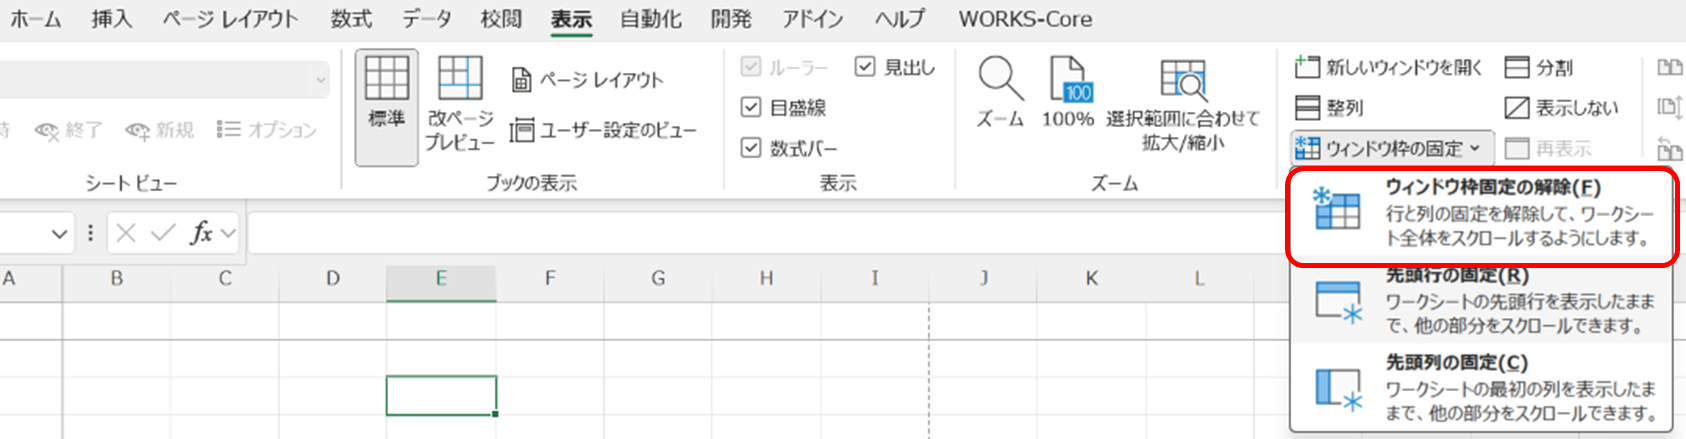Click the 100% zoom icon
This screenshot has height=439, width=1686.
point(1068,80)
